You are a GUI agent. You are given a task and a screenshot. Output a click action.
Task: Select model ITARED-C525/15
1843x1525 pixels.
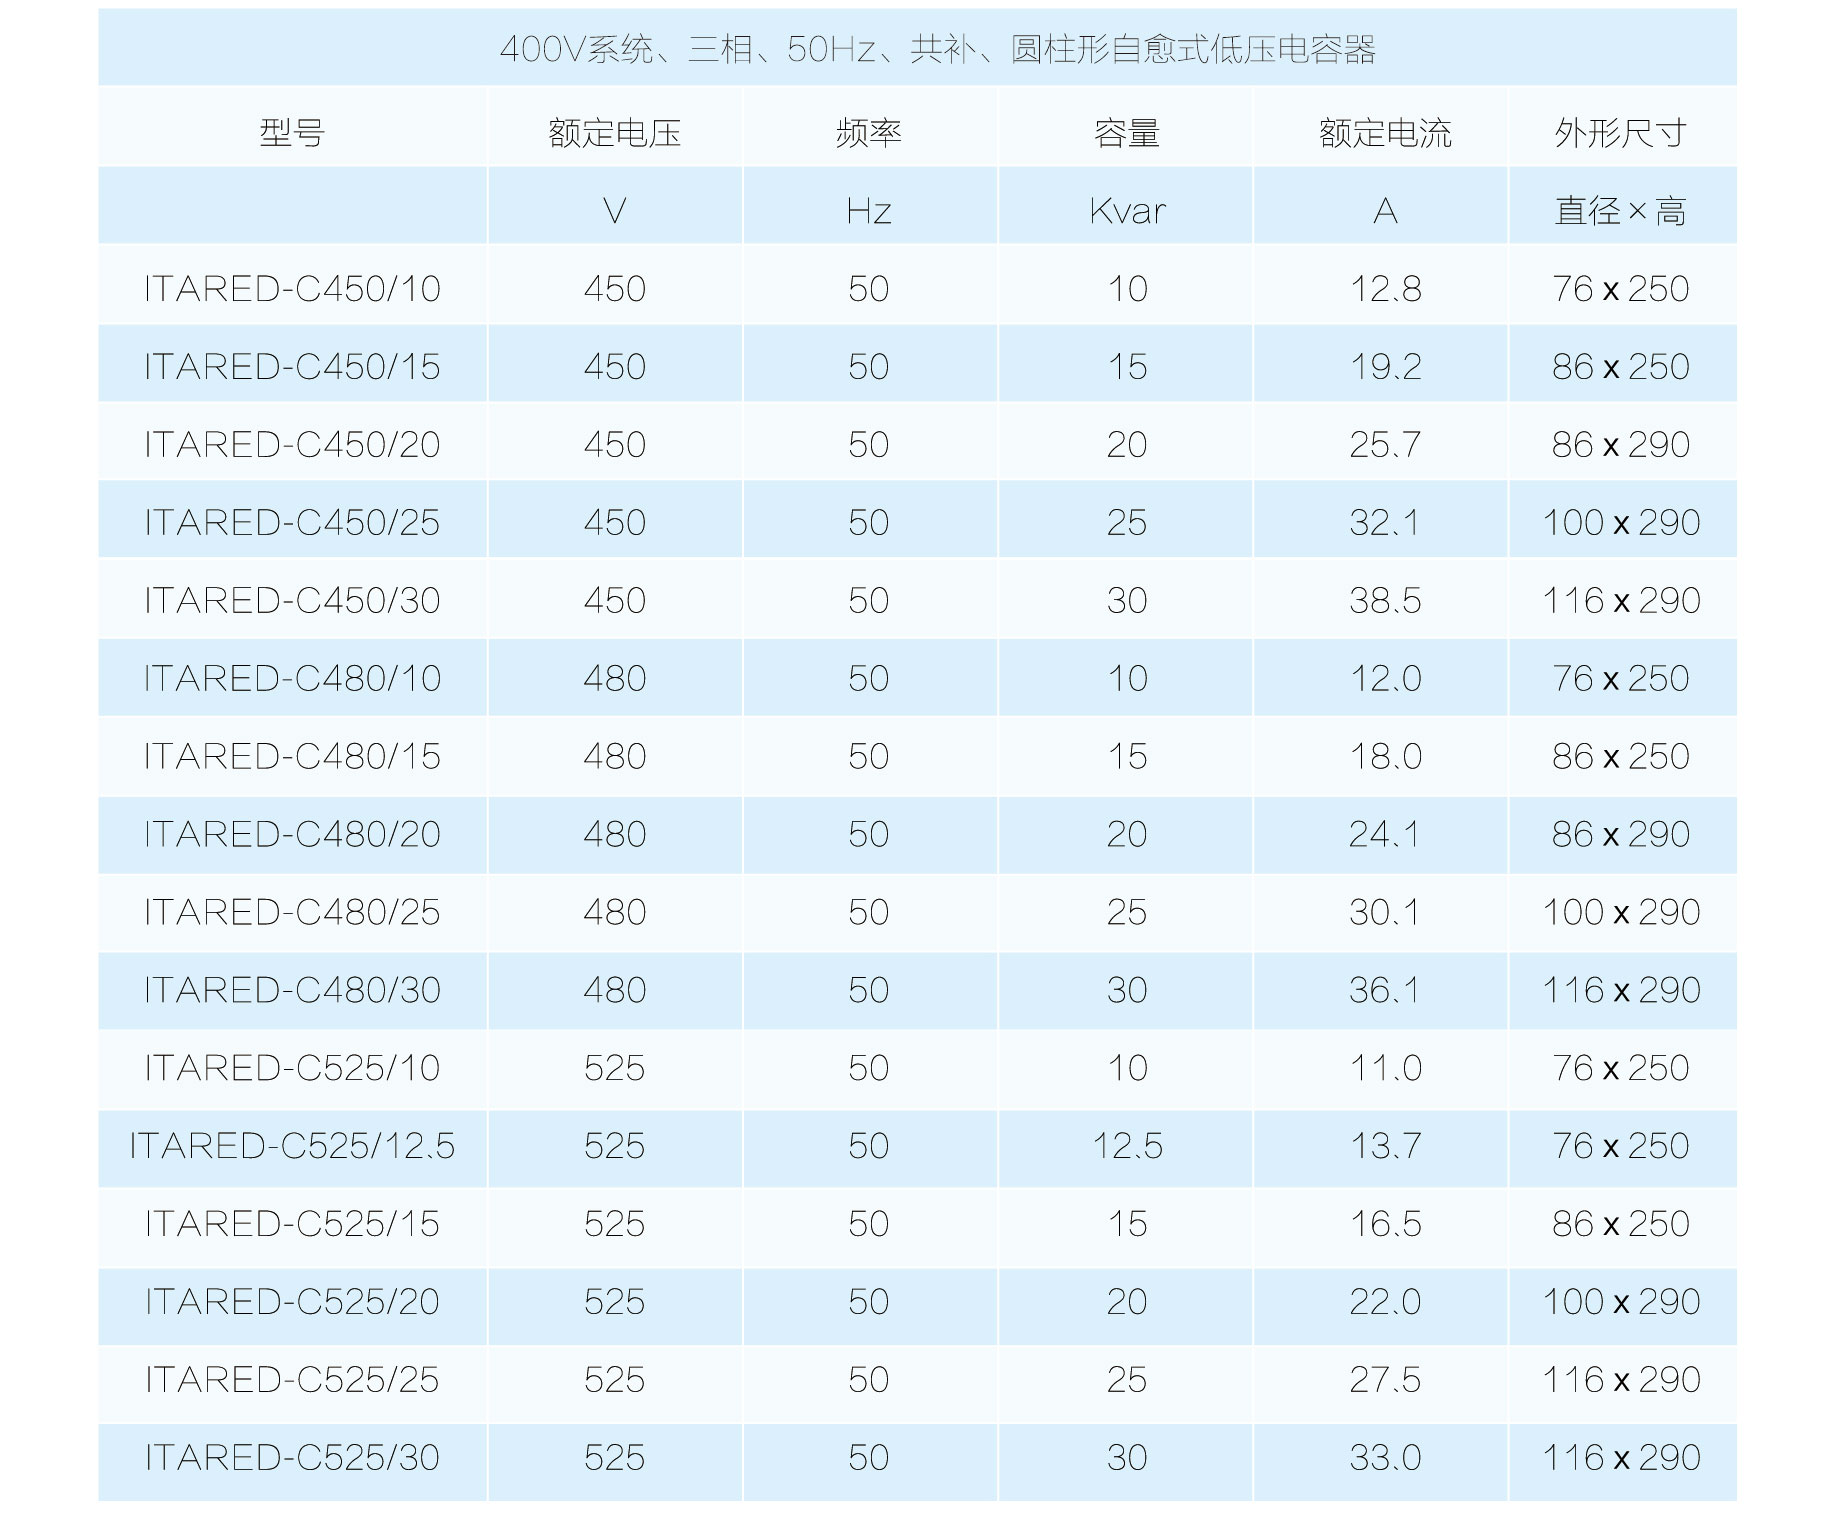tap(292, 1225)
